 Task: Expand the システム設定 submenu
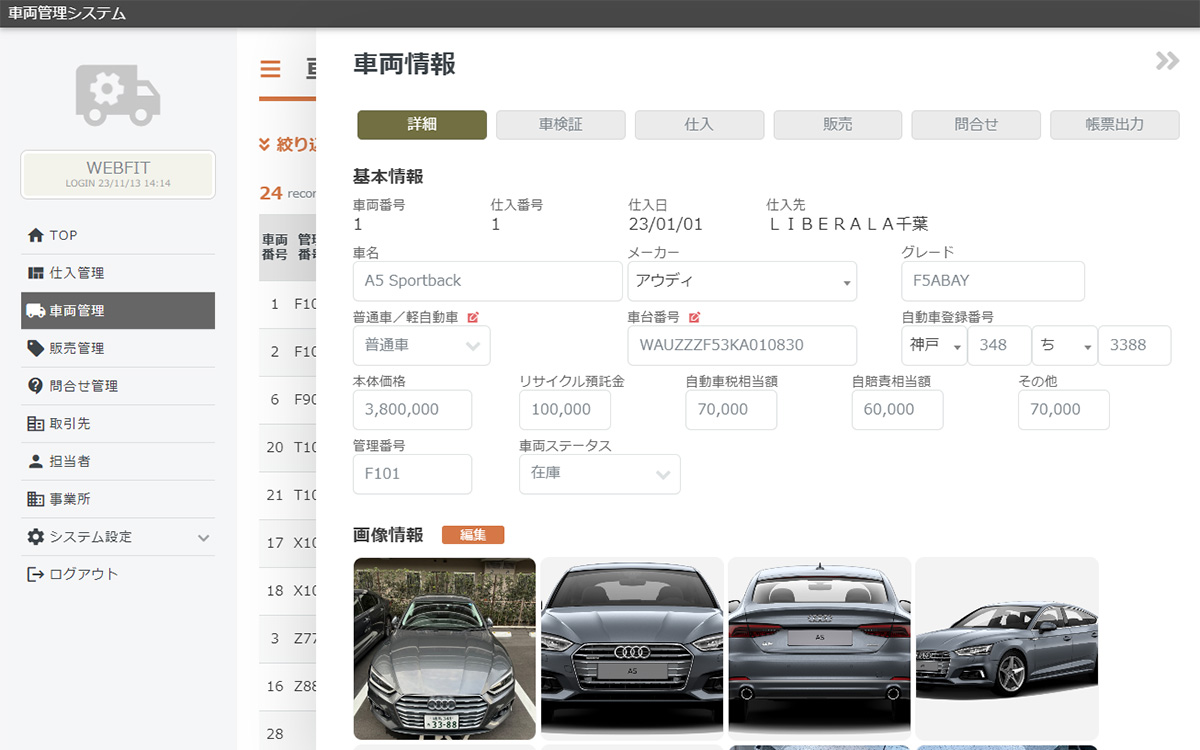pos(118,537)
